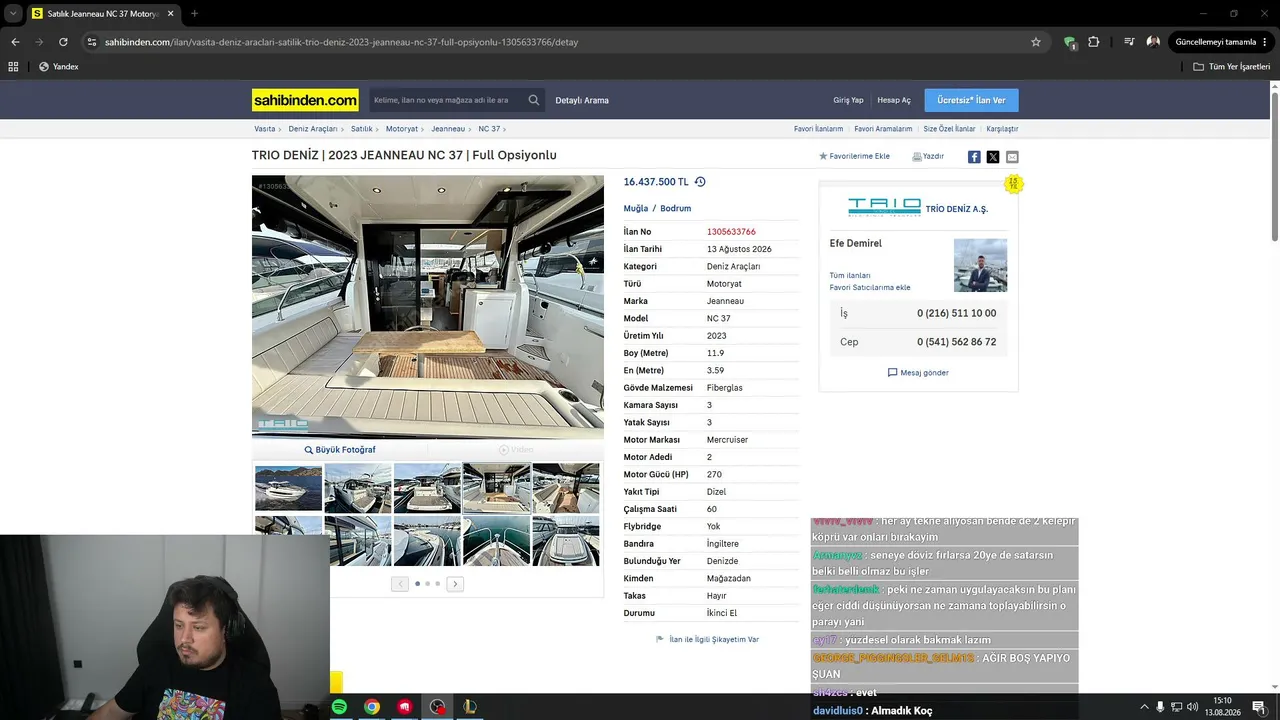Click the search magnifier icon on sahibinden
This screenshot has width=1280, height=720.
534,100
